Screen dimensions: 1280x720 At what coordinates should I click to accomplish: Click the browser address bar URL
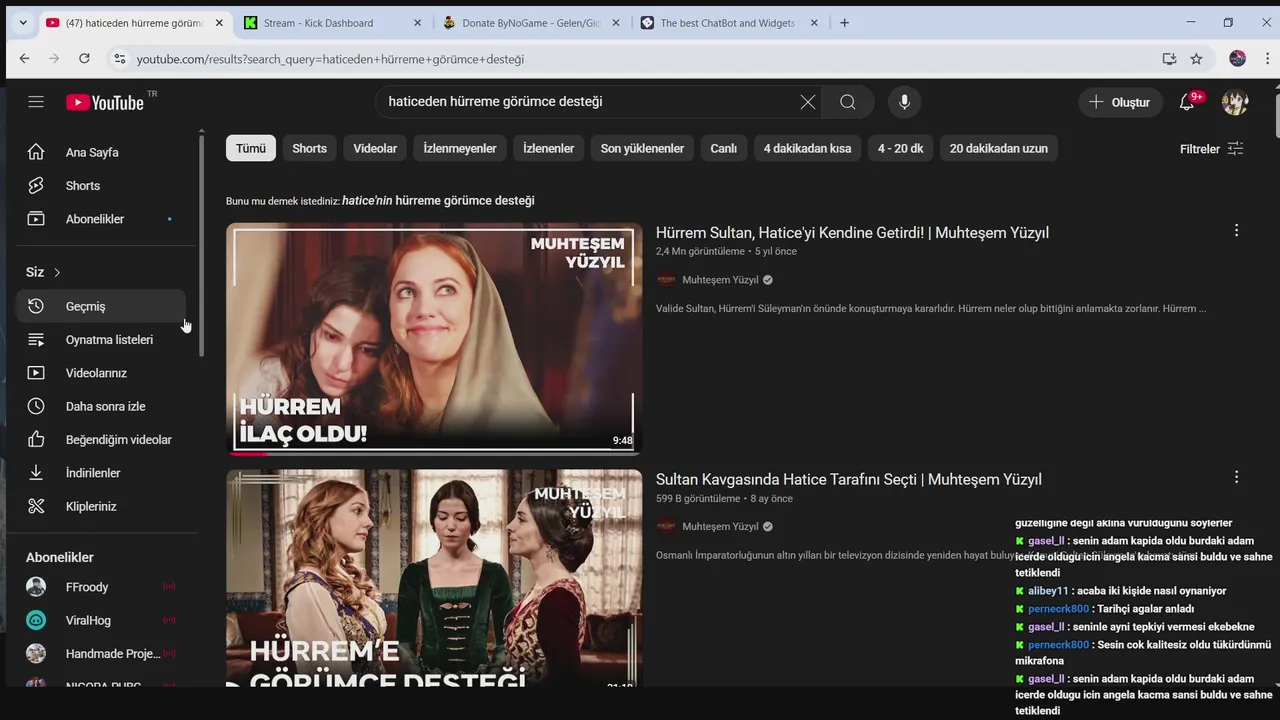(330, 59)
